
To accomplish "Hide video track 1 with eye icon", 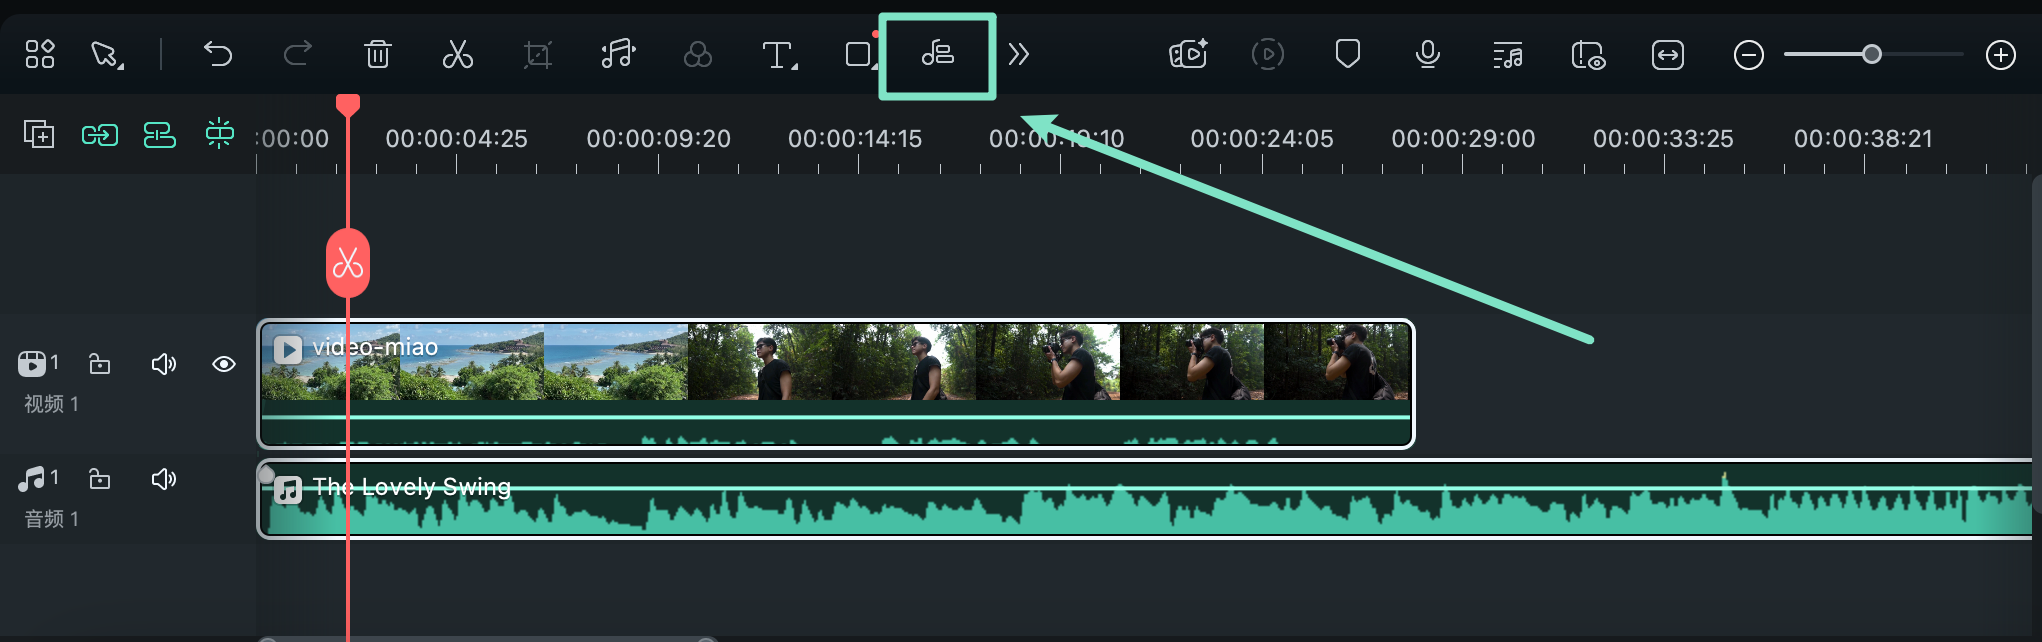I will click(x=224, y=364).
